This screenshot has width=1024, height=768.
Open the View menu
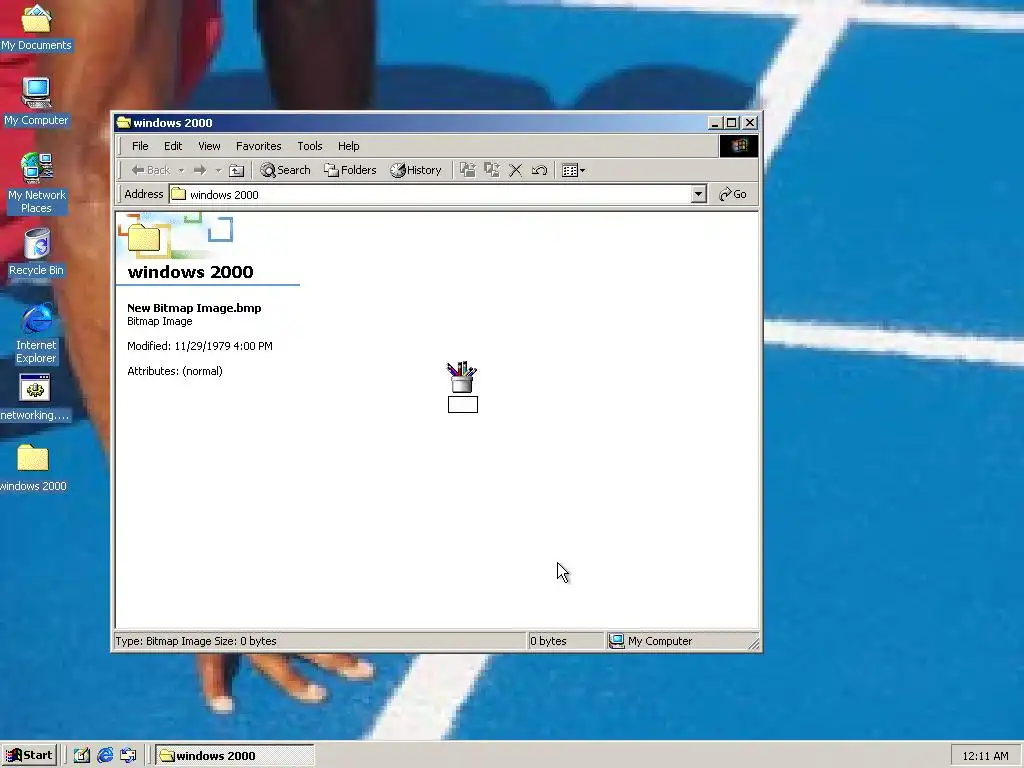209,146
